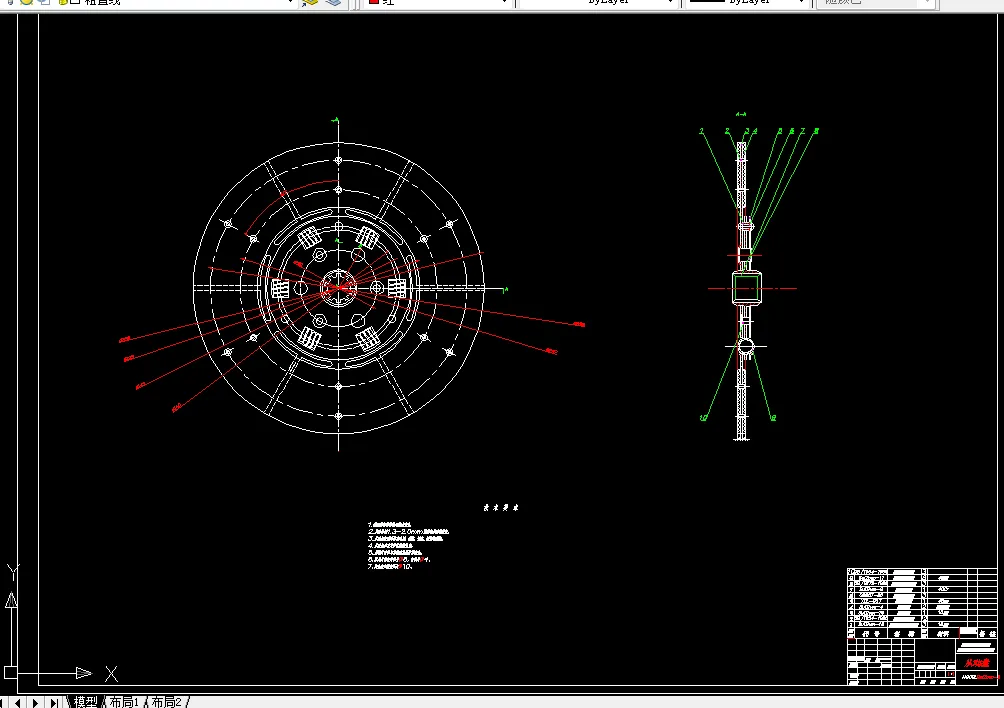Click the square hub in the section view
This screenshot has width=1004, height=708.
point(747,288)
